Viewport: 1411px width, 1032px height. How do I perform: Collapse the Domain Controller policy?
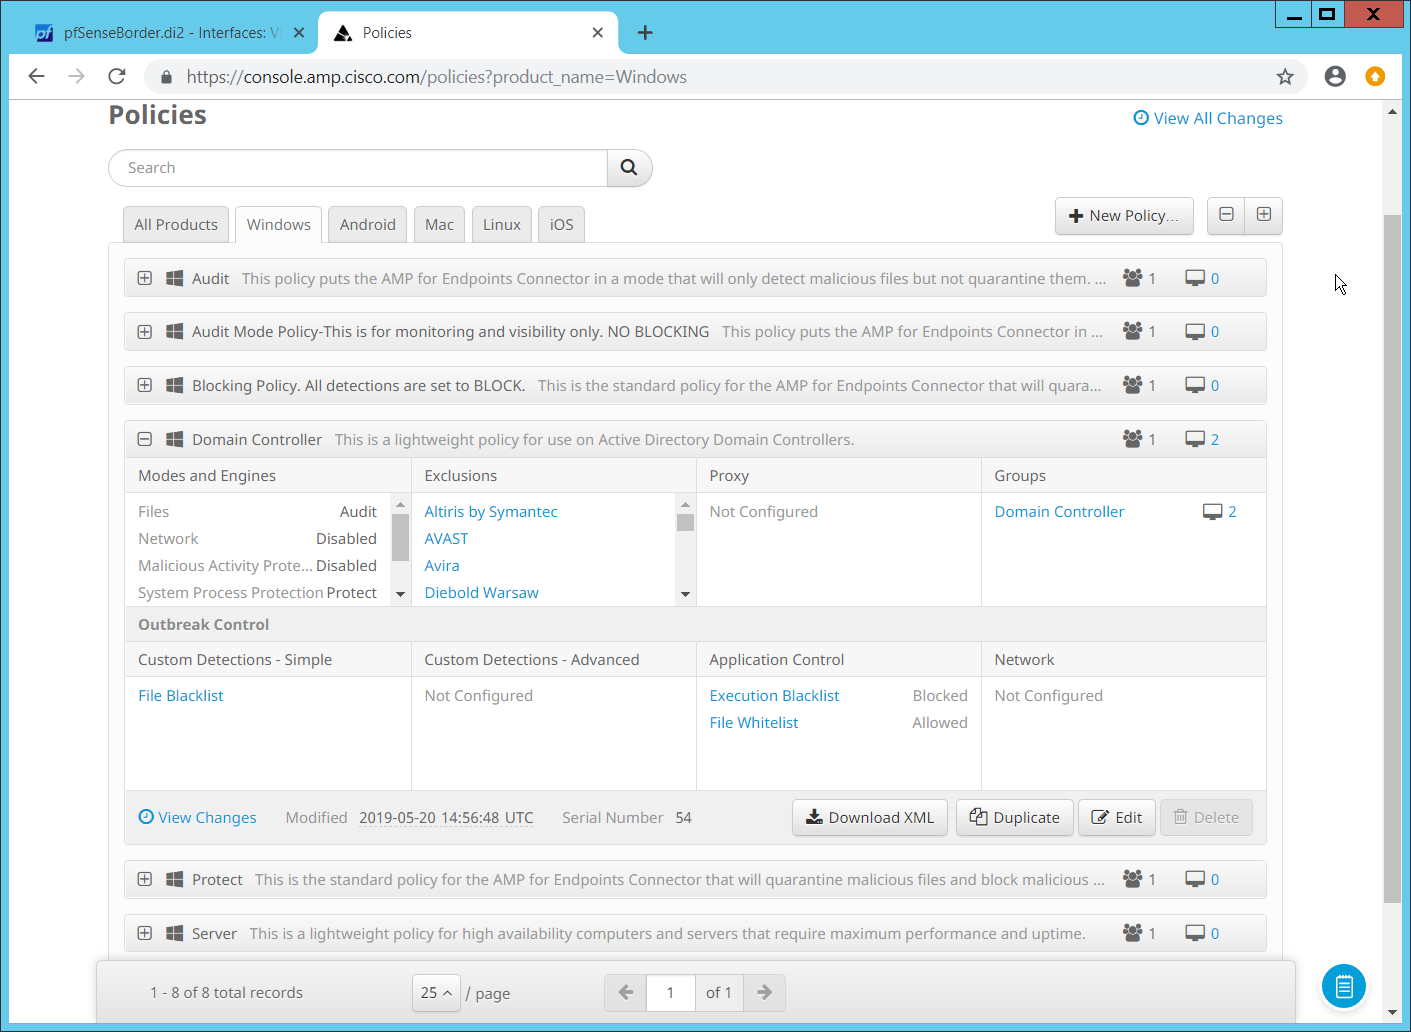(145, 439)
